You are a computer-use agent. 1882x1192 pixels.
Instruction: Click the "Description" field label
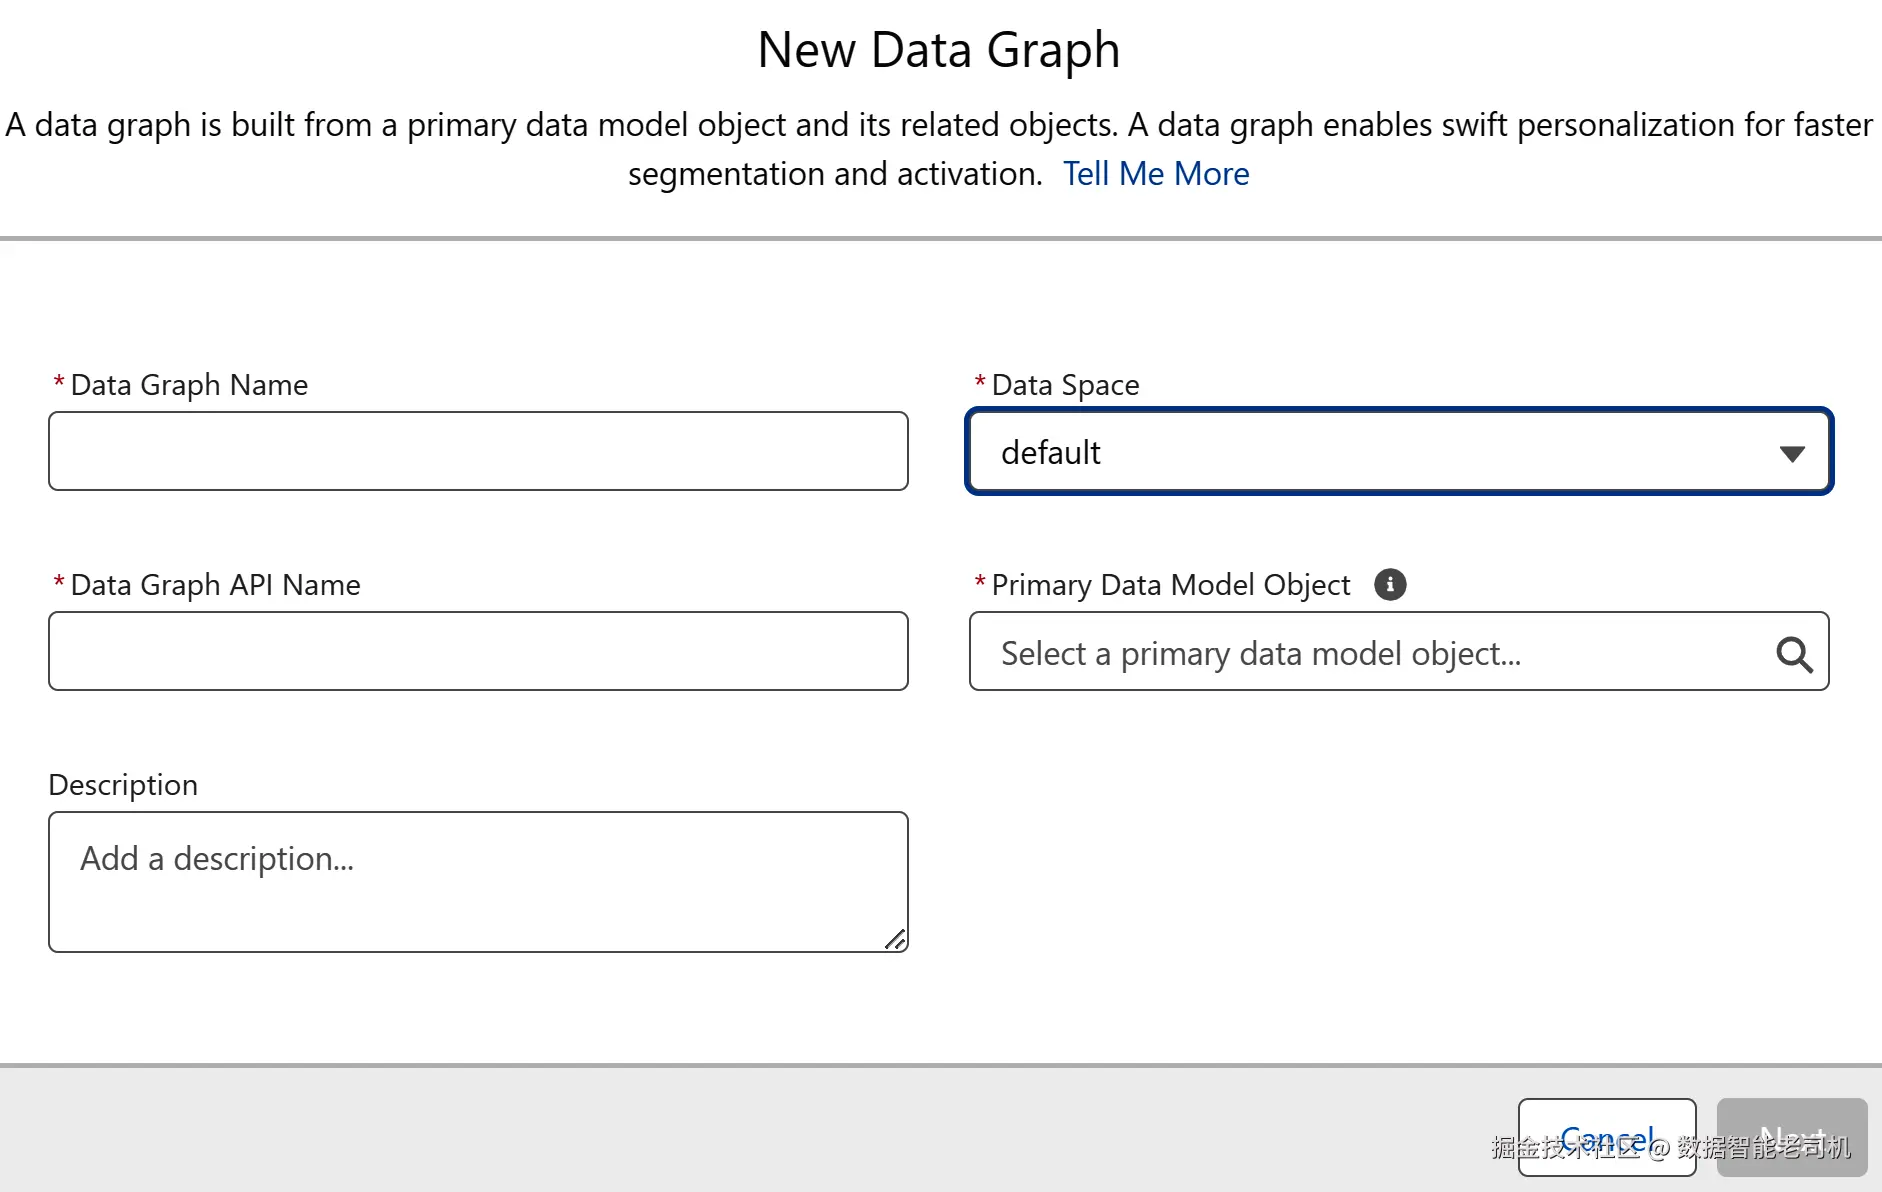[123, 785]
